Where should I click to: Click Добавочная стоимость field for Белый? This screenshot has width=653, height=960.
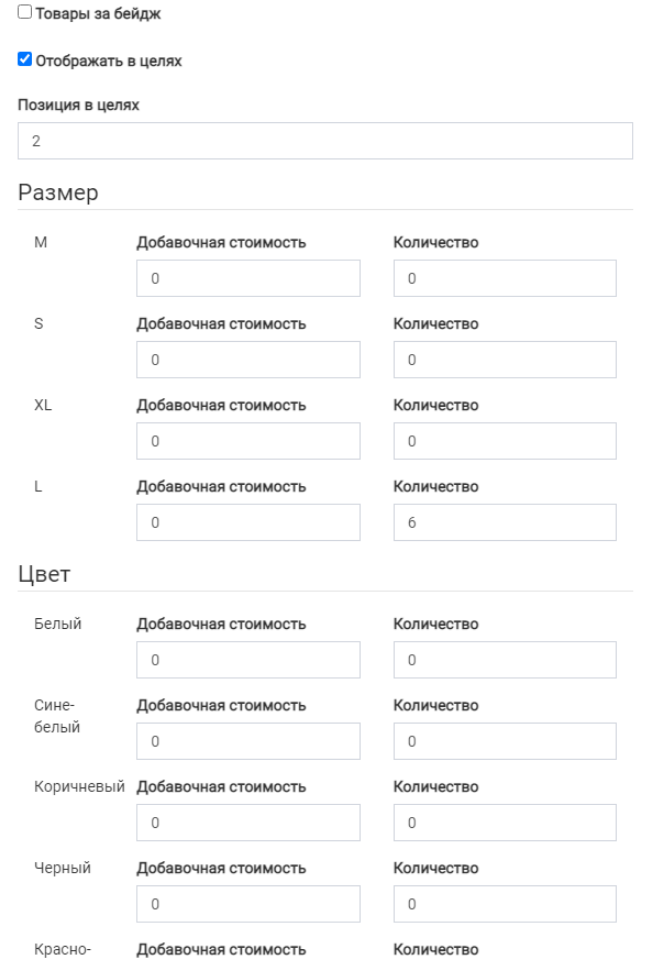tap(248, 660)
